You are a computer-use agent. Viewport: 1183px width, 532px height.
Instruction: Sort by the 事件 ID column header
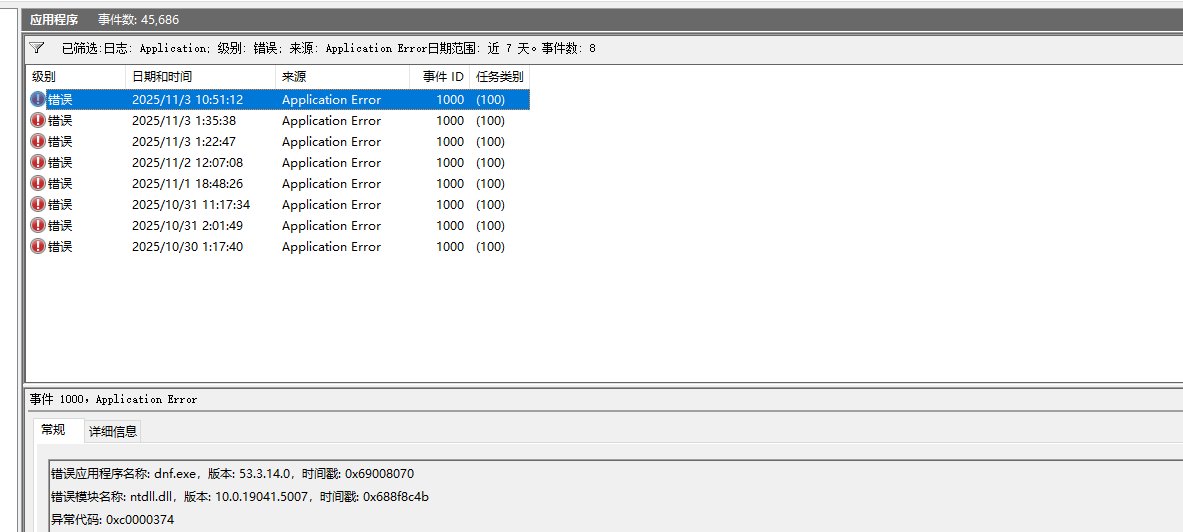[x=440, y=77]
